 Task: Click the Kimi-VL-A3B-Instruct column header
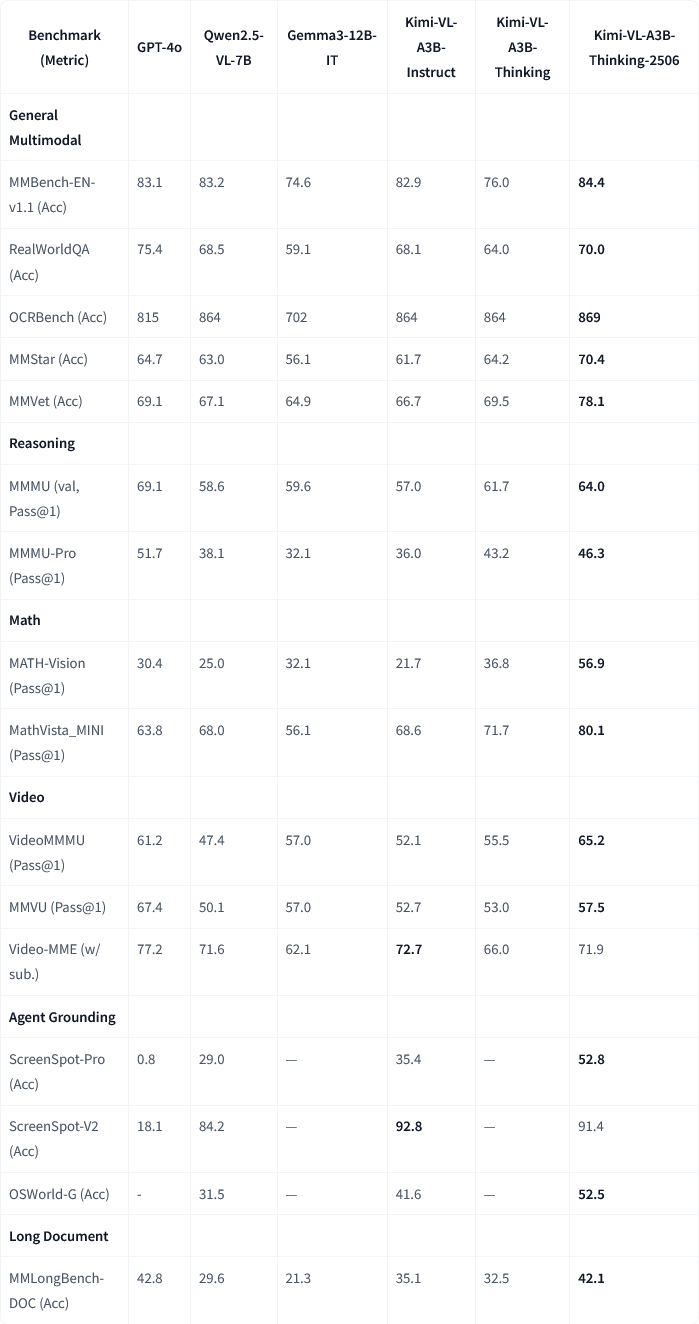tap(431, 48)
